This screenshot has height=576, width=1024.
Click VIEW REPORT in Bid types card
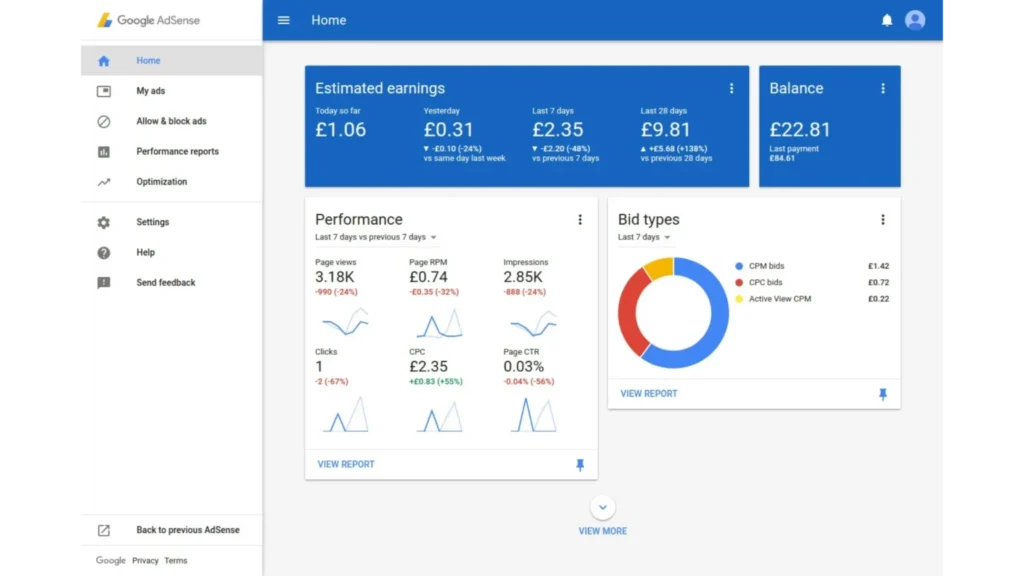648,394
